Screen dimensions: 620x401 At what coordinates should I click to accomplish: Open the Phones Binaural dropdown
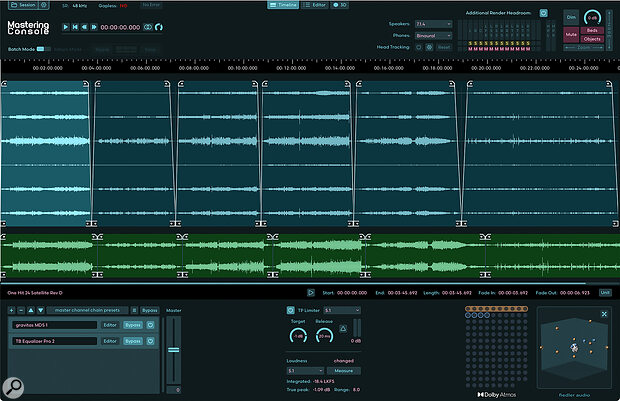[x=433, y=36]
